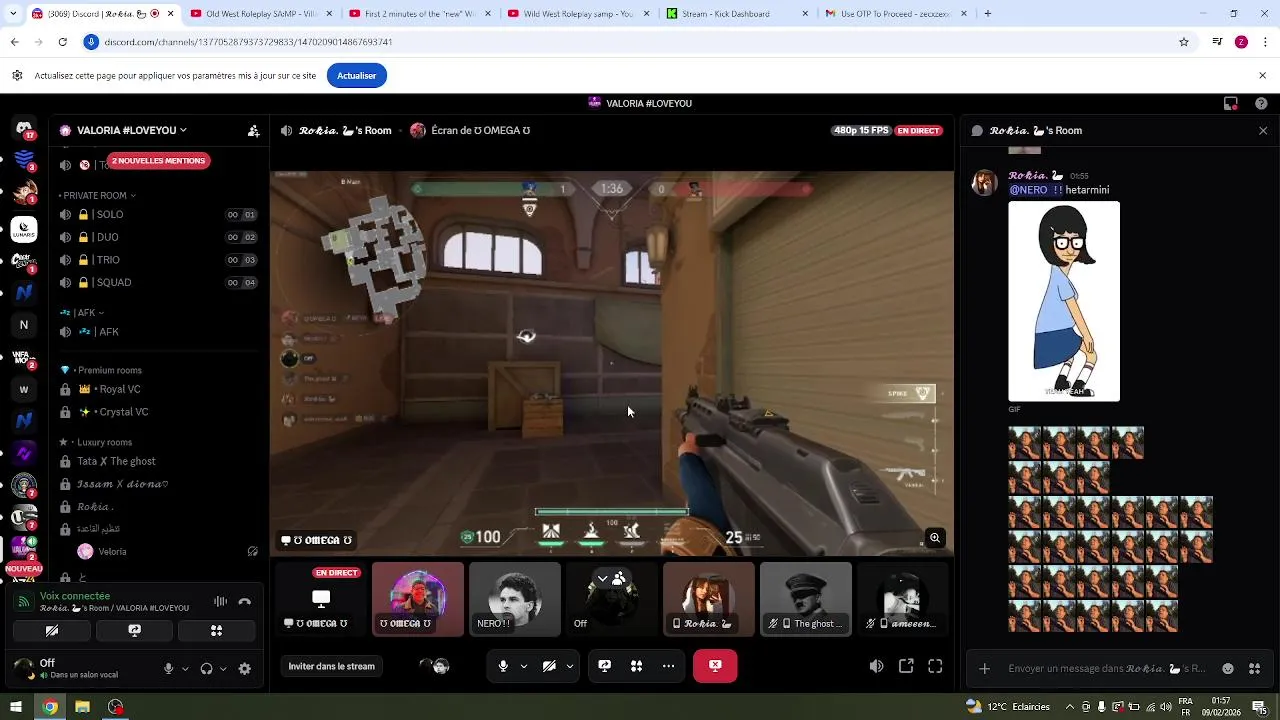Open microphone input options arrow in user panel
The image size is (1280, 720).
pyautogui.click(x=185, y=669)
